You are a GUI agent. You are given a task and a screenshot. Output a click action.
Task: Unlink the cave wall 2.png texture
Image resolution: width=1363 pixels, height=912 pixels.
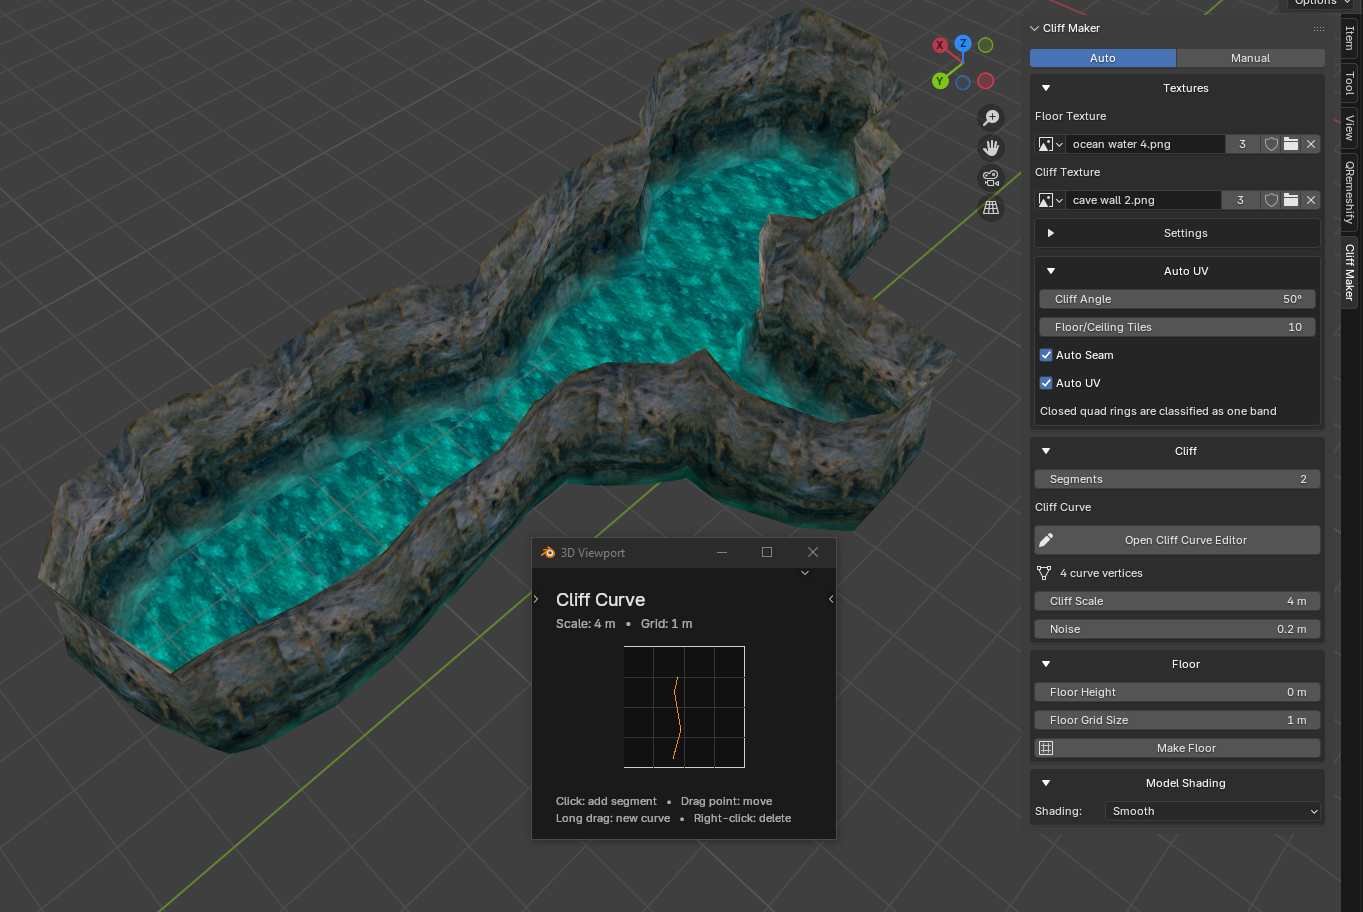point(1311,200)
